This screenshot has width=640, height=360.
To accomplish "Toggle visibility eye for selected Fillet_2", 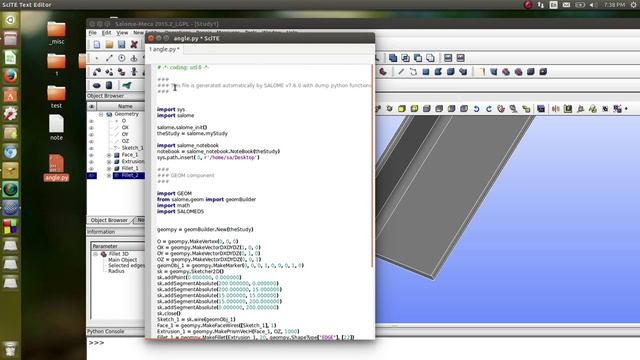I will click(91, 176).
